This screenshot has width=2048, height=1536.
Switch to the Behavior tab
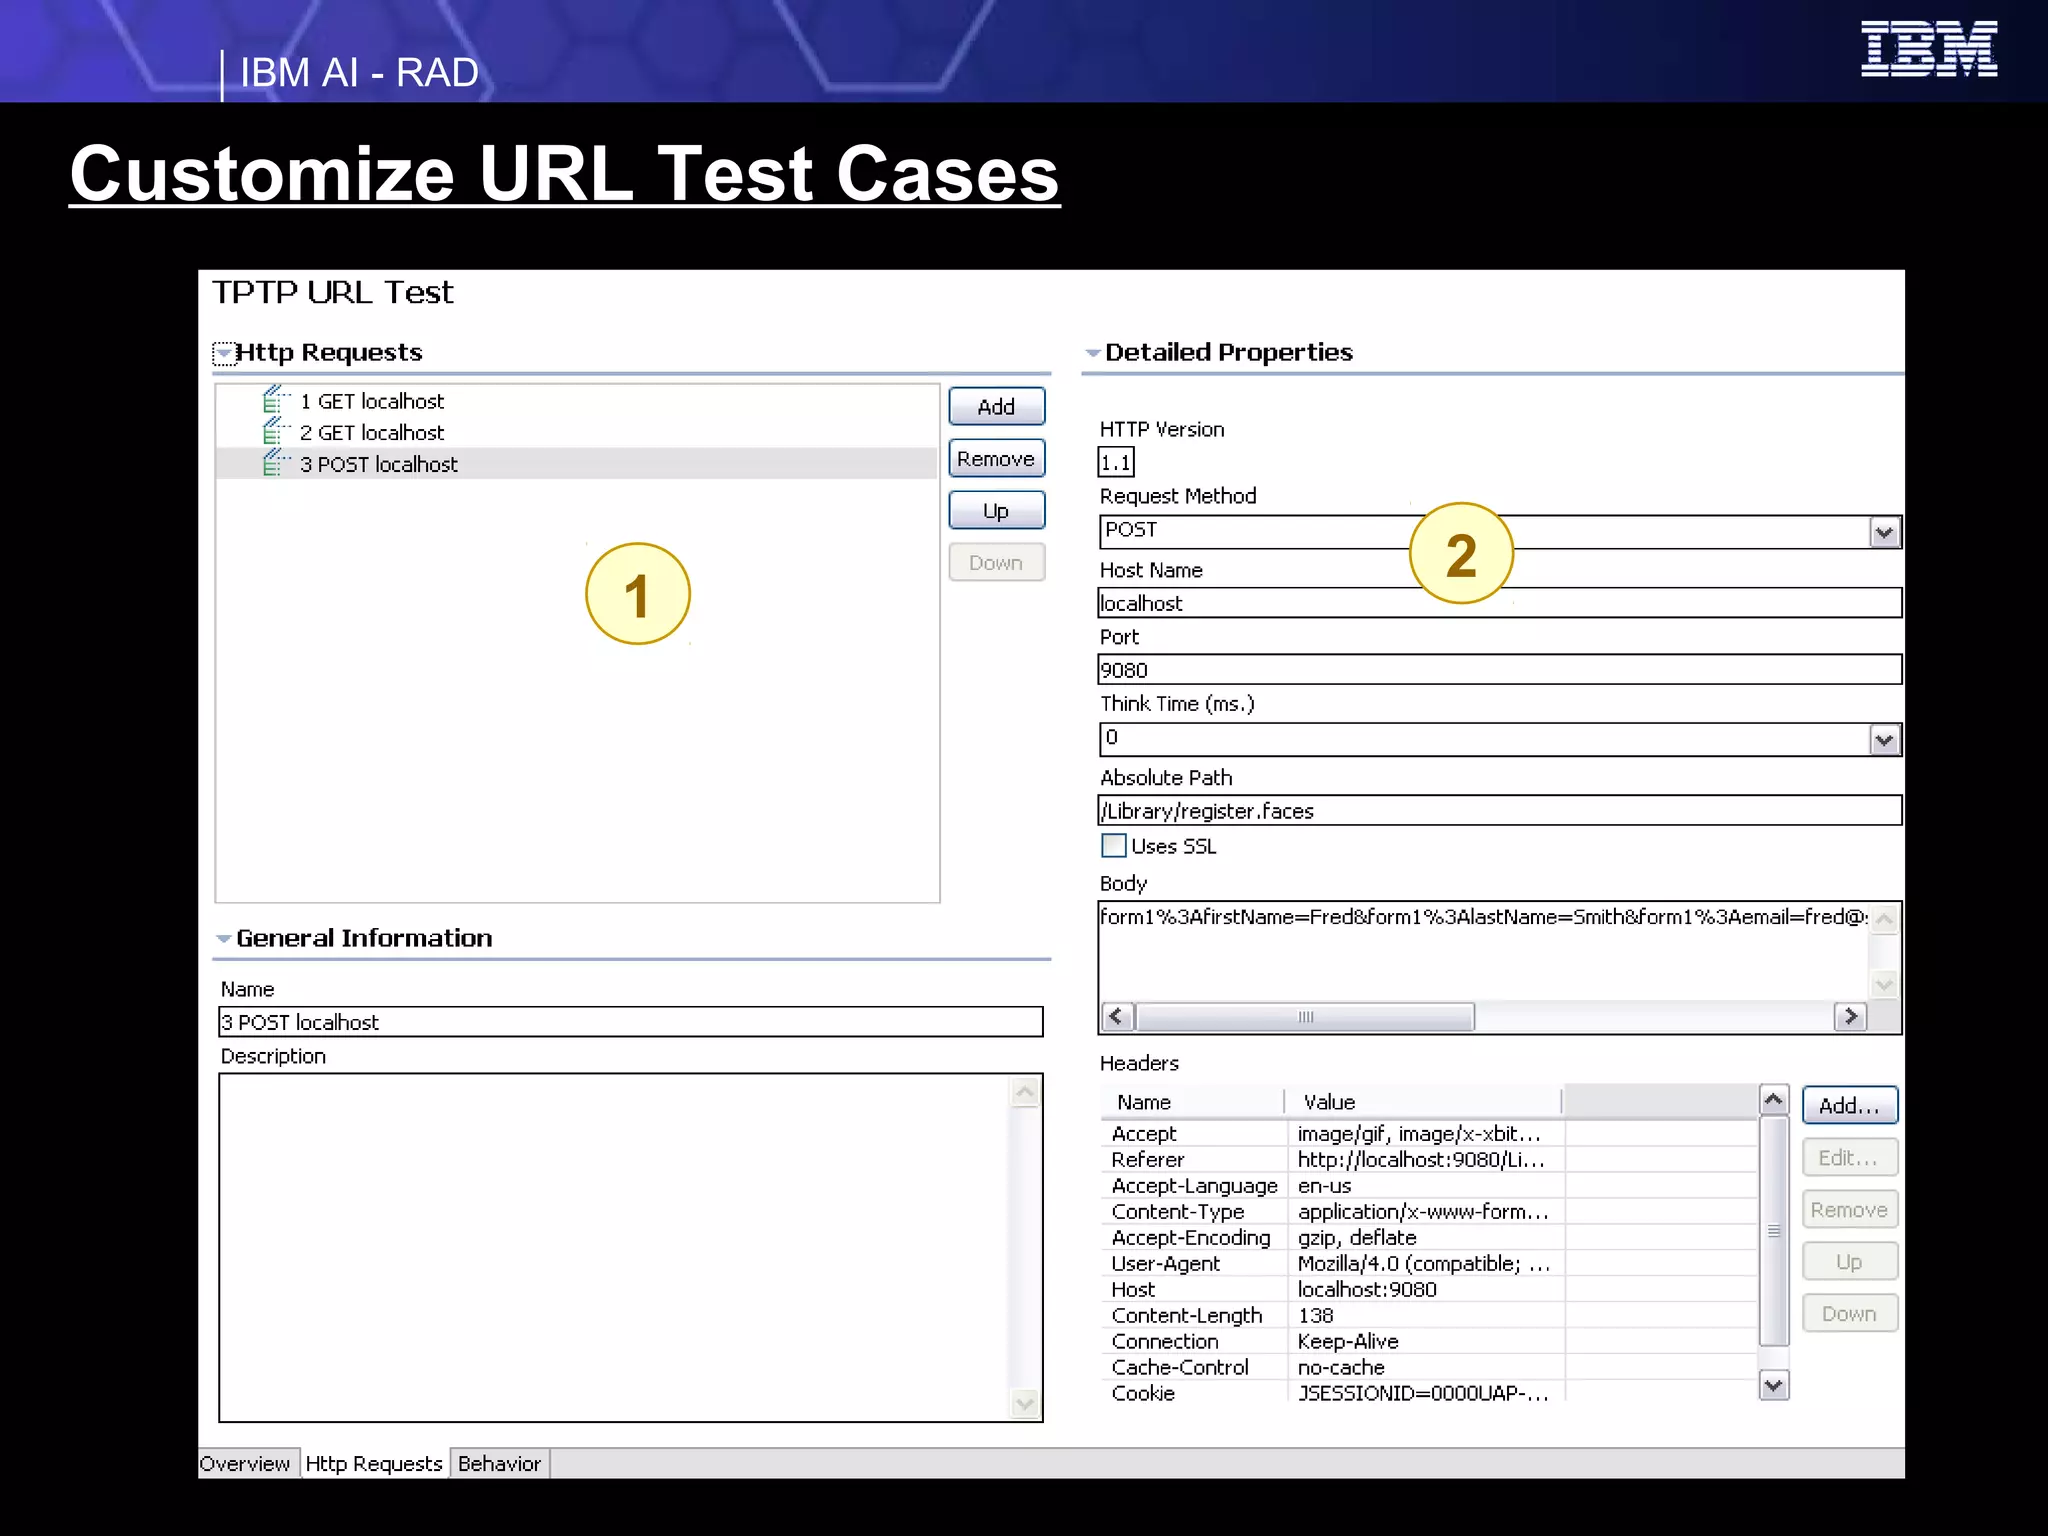(x=499, y=1464)
